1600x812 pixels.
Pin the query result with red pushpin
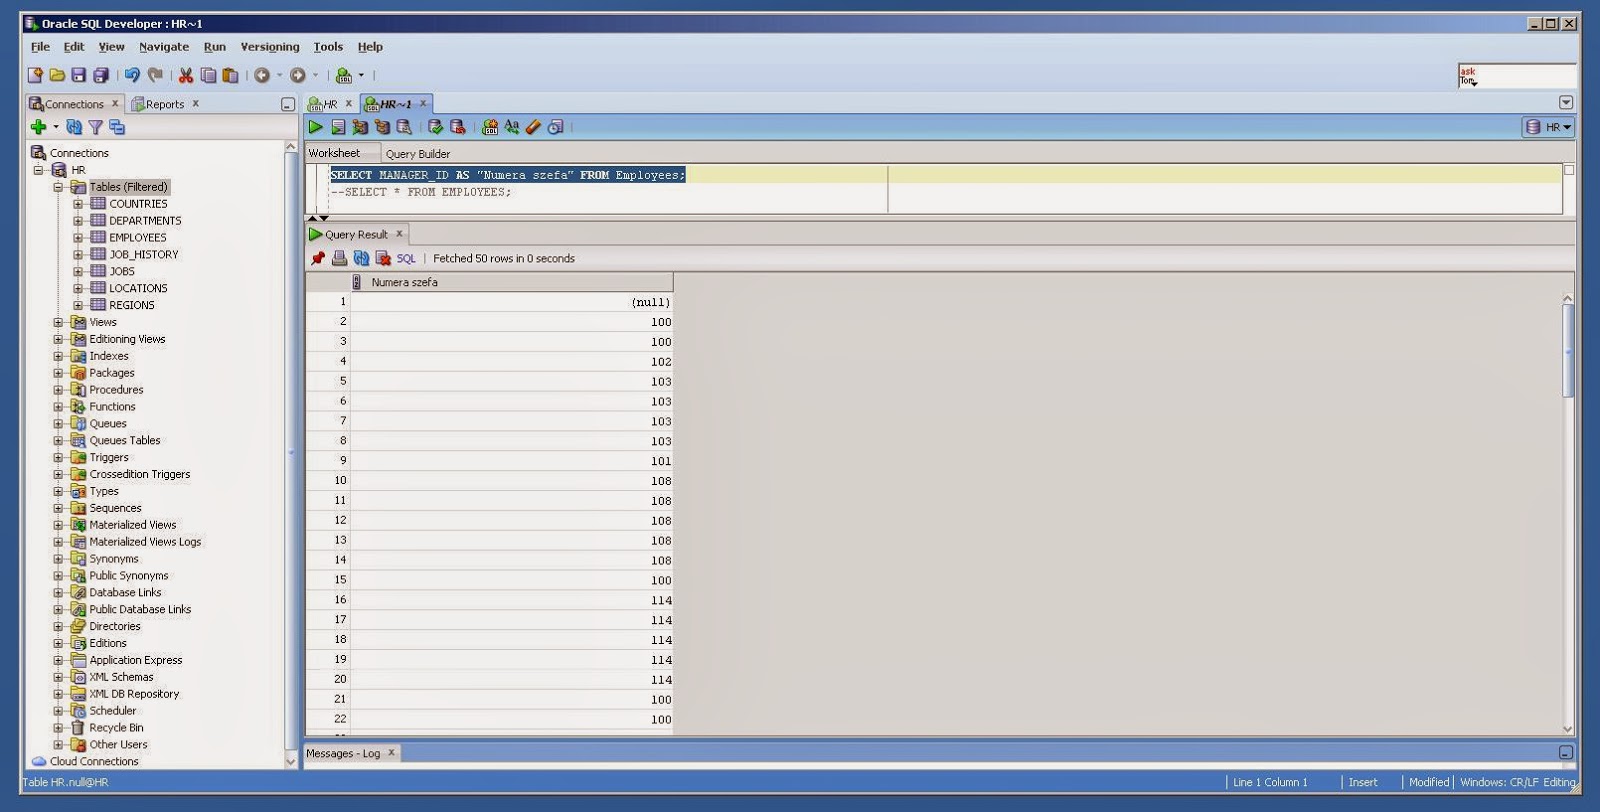tap(318, 258)
